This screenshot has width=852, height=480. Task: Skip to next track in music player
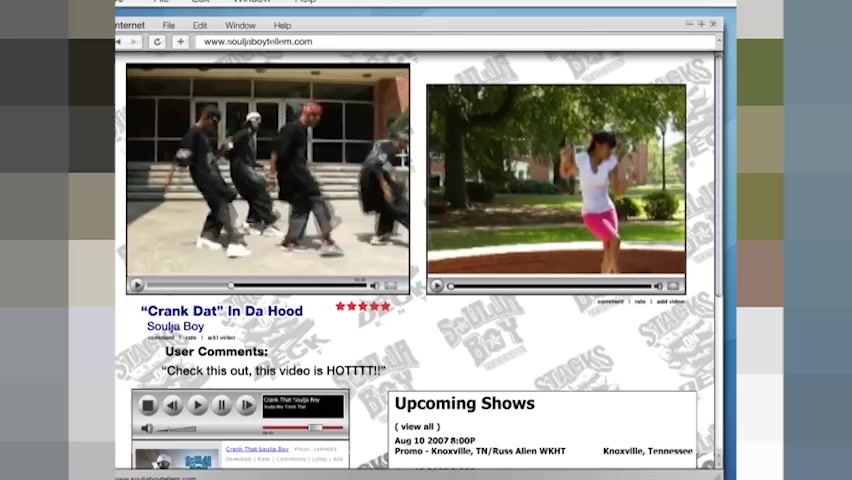(246, 405)
